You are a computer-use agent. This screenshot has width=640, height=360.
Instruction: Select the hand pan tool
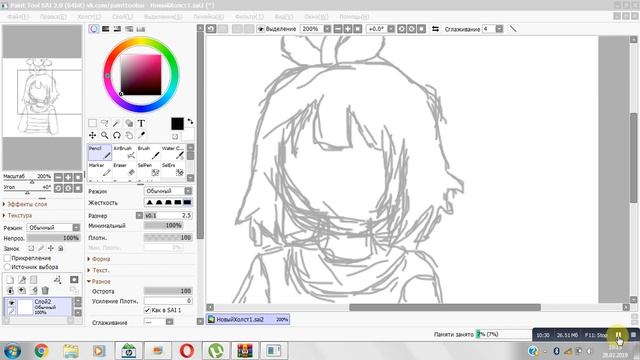[129, 136]
